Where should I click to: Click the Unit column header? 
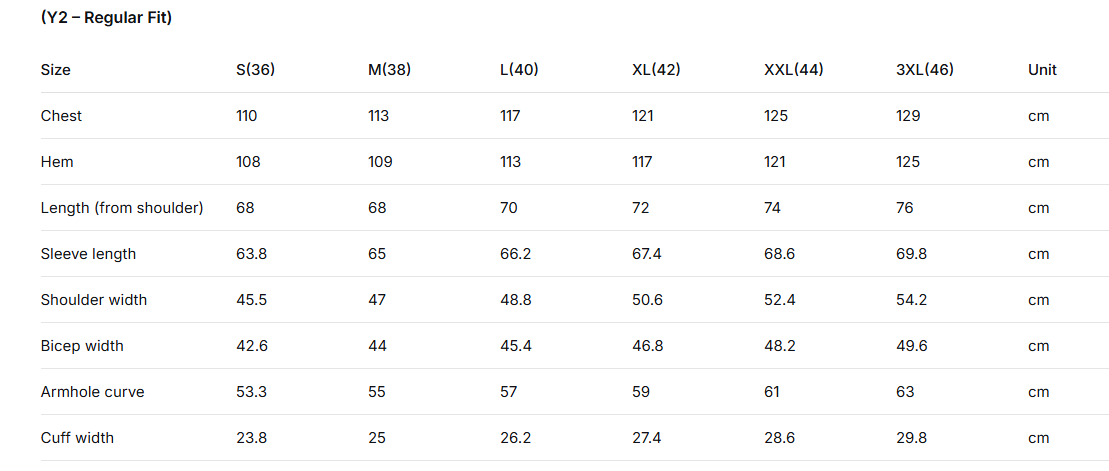pos(1043,70)
